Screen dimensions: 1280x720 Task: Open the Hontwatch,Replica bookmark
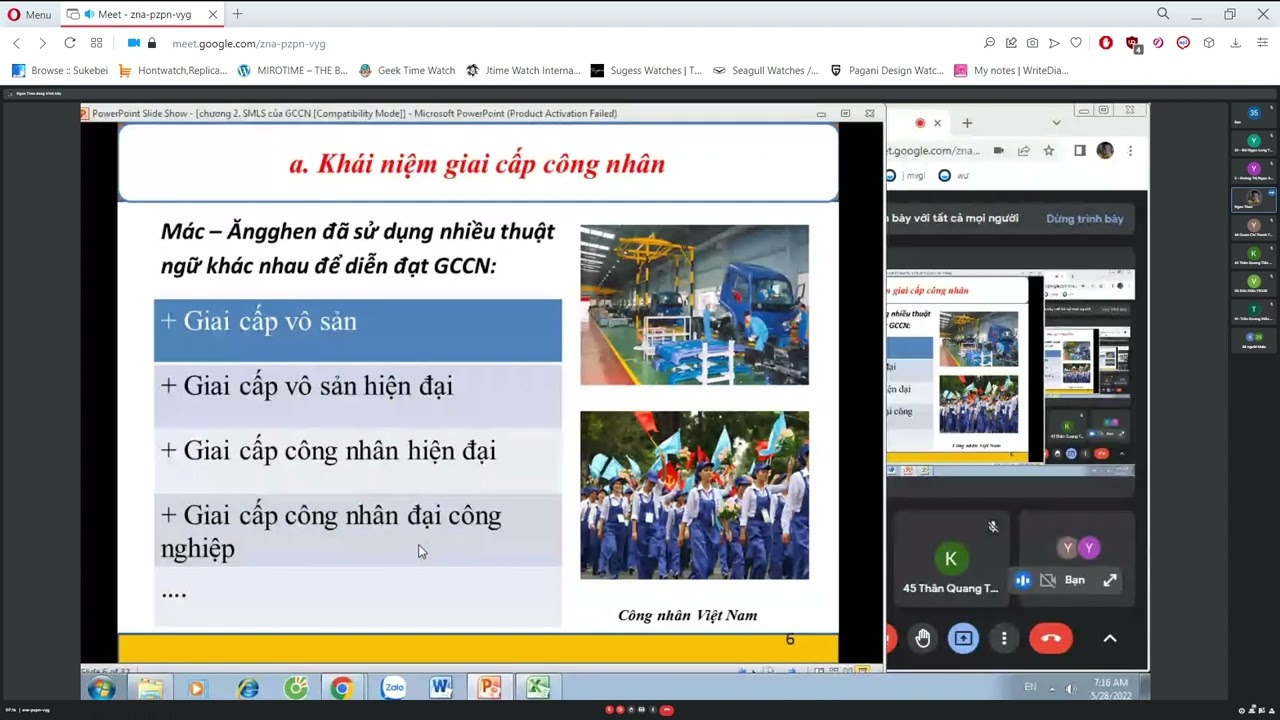[x=173, y=70]
